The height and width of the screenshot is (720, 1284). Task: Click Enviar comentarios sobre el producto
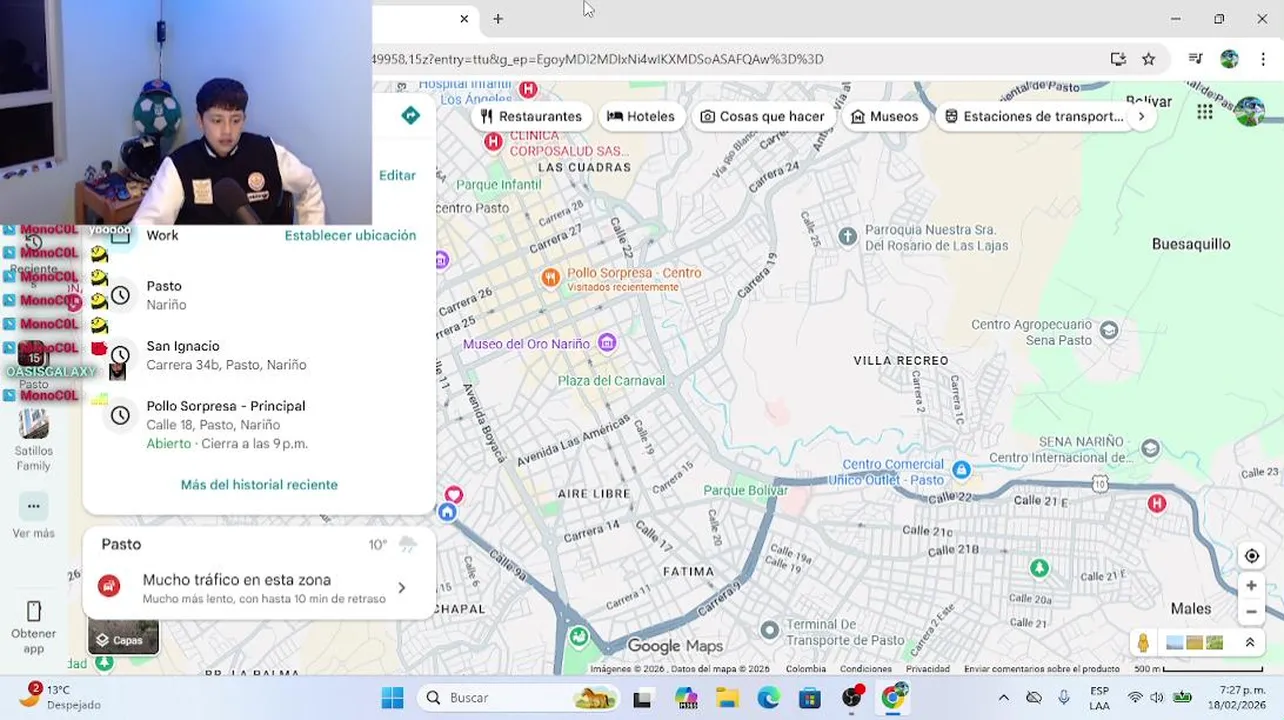coord(1042,669)
